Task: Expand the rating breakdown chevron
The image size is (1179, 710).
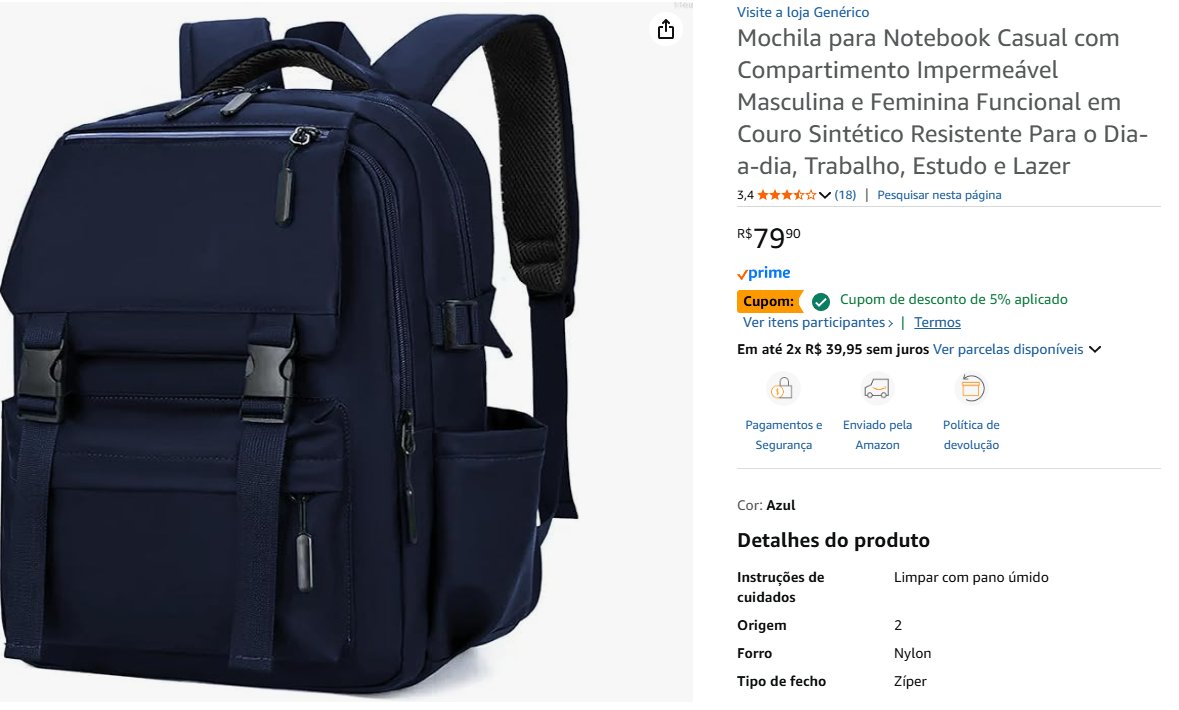Action: [825, 196]
